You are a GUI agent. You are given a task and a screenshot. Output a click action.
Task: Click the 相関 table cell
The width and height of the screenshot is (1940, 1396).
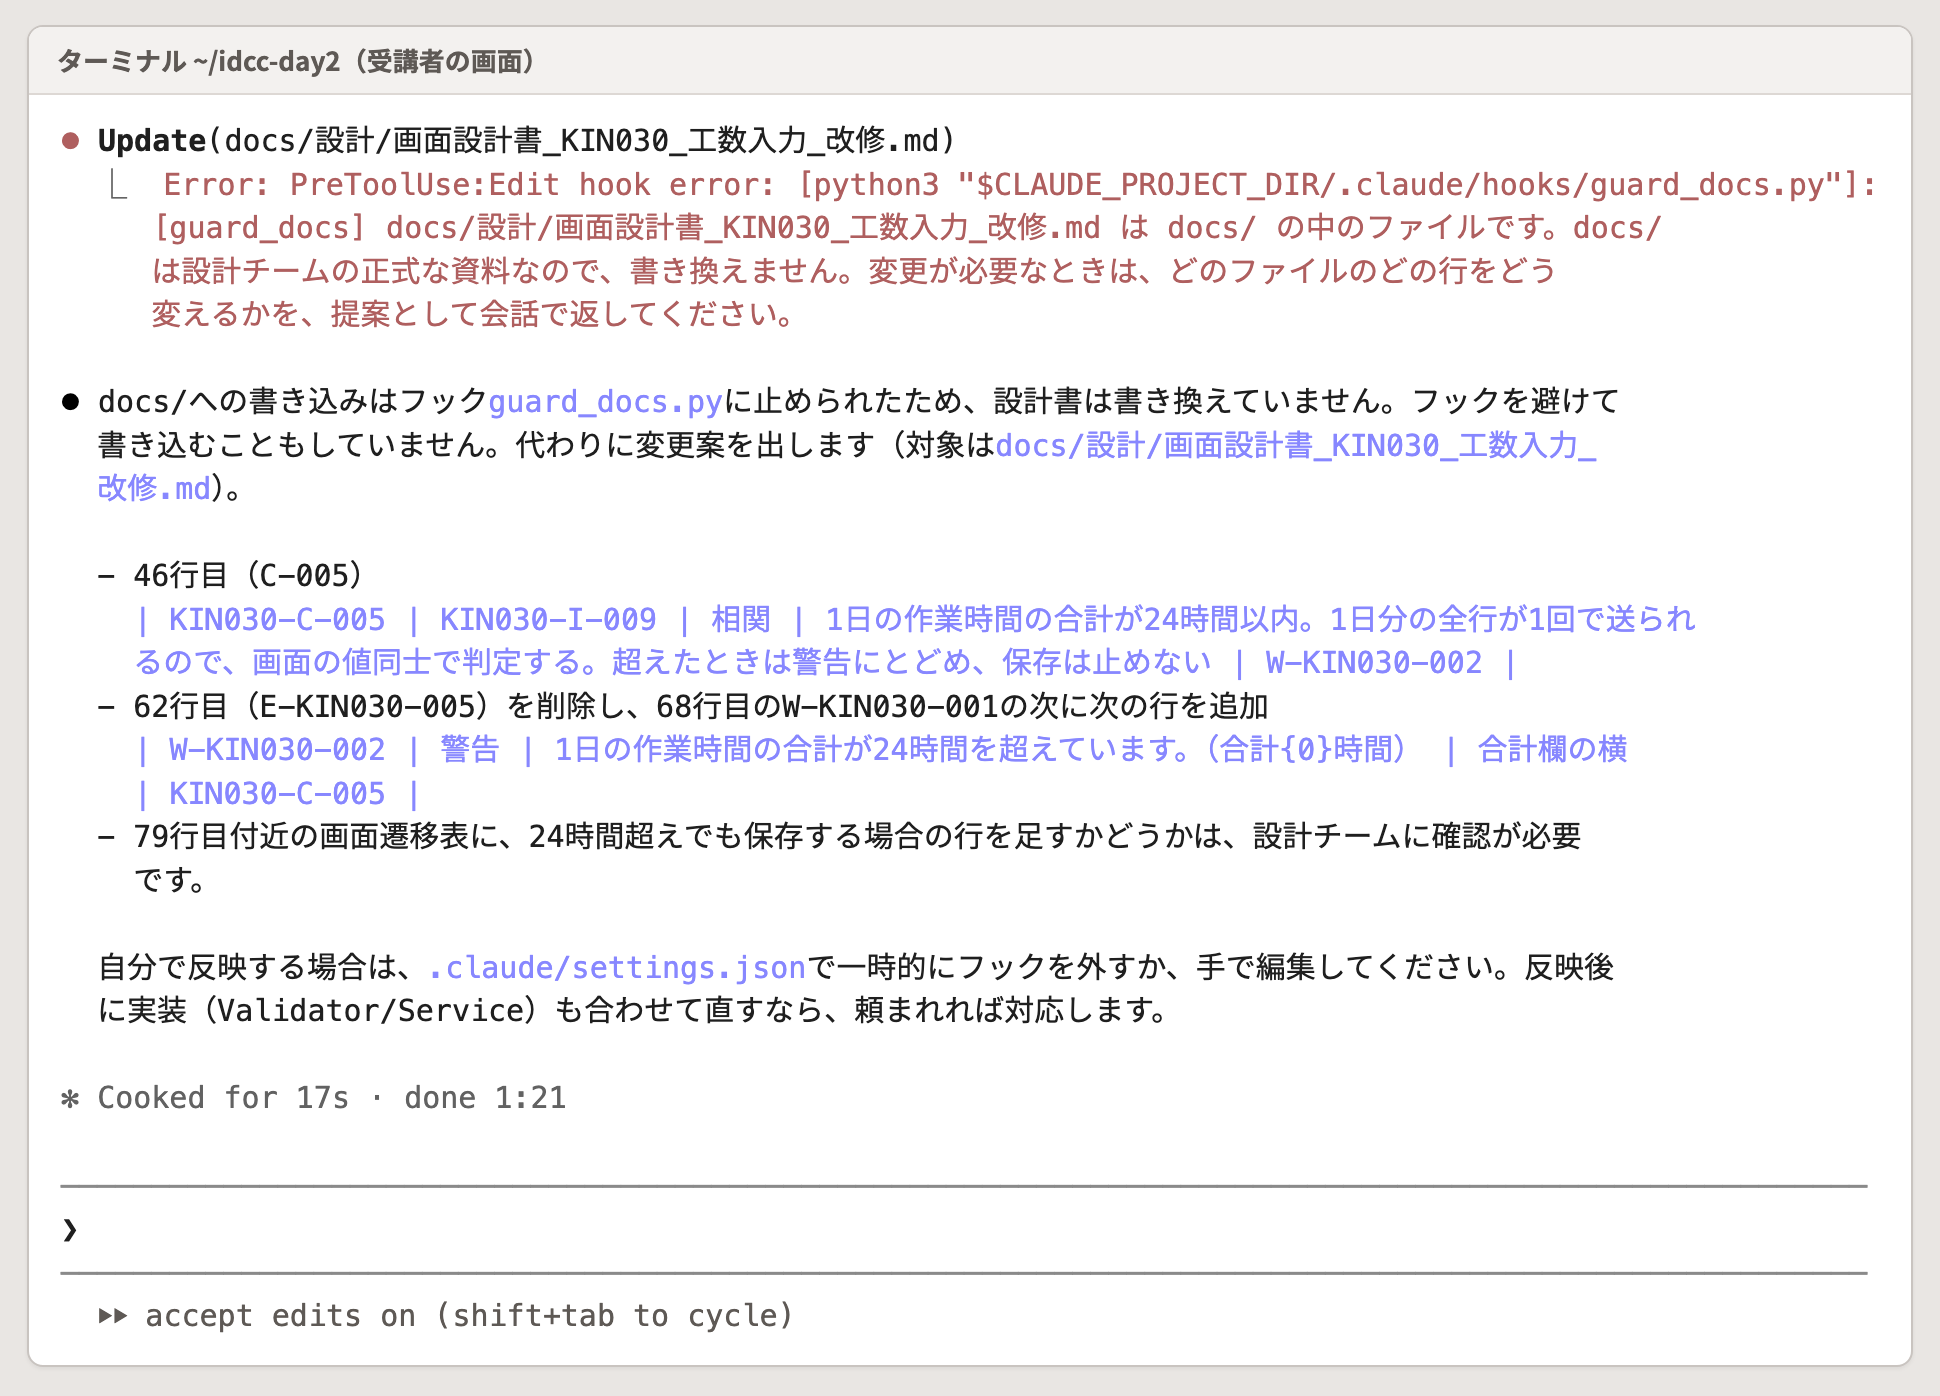click(x=741, y=620)
